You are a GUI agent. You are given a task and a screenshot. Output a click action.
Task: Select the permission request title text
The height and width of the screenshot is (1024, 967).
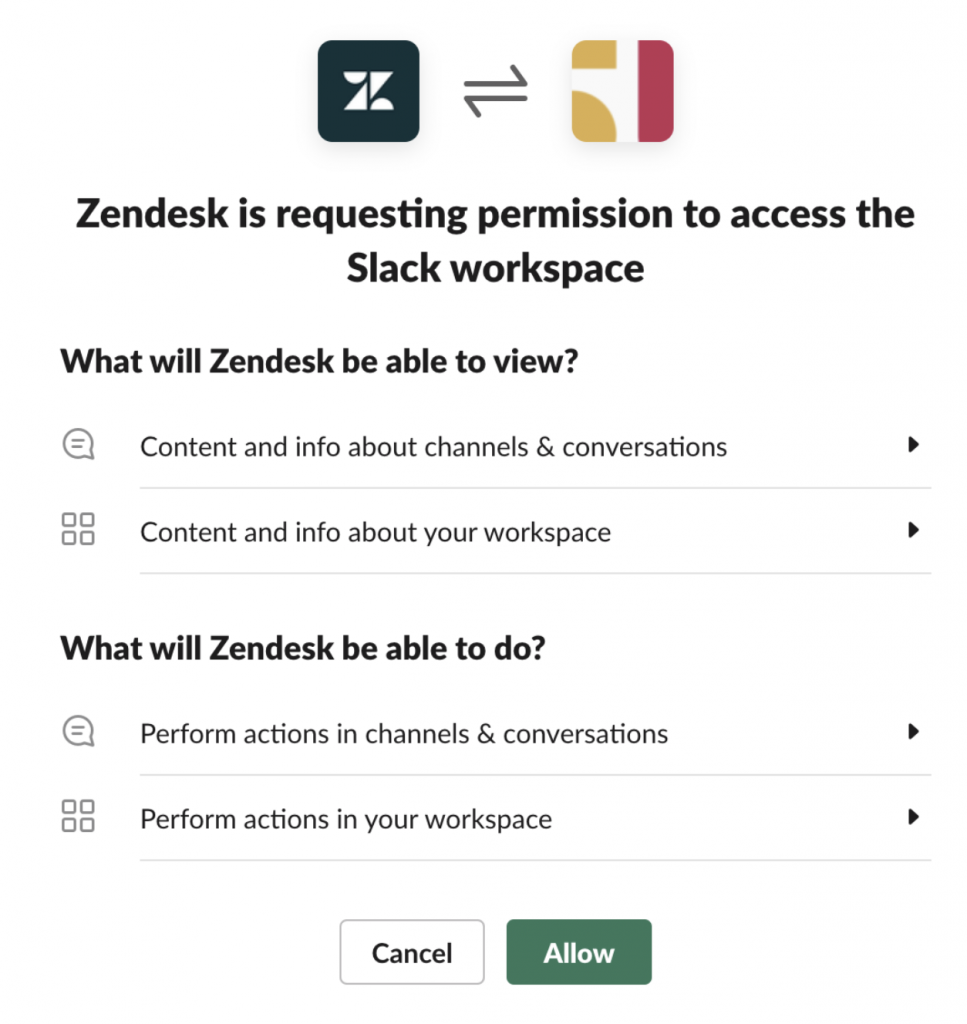tap(494, 240)
